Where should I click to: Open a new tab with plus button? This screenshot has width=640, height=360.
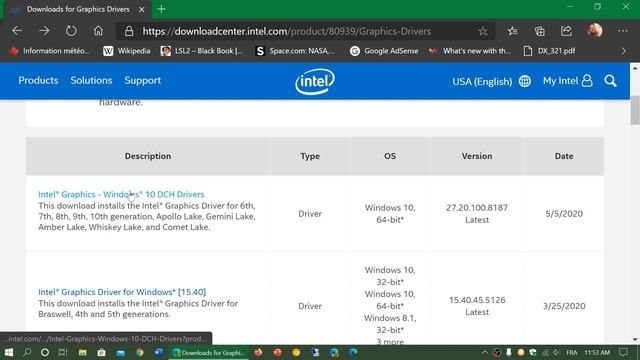pos(161,9)
